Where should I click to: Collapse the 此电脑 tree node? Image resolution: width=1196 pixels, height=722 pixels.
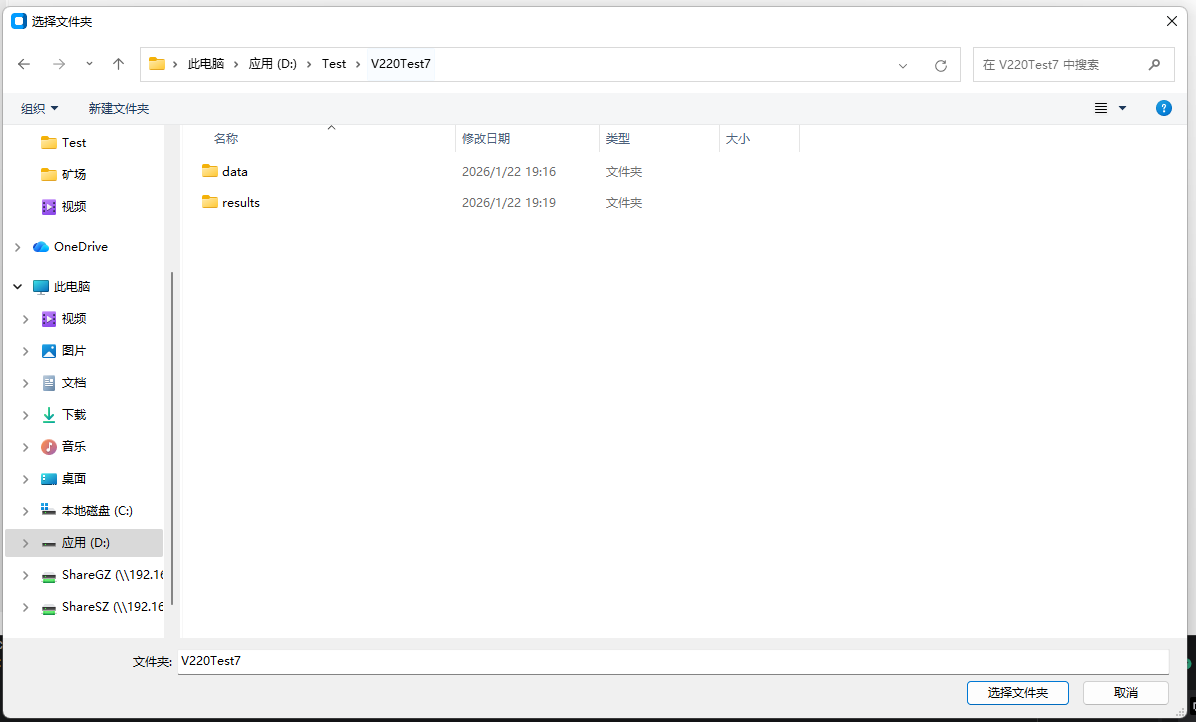[18, 287]
